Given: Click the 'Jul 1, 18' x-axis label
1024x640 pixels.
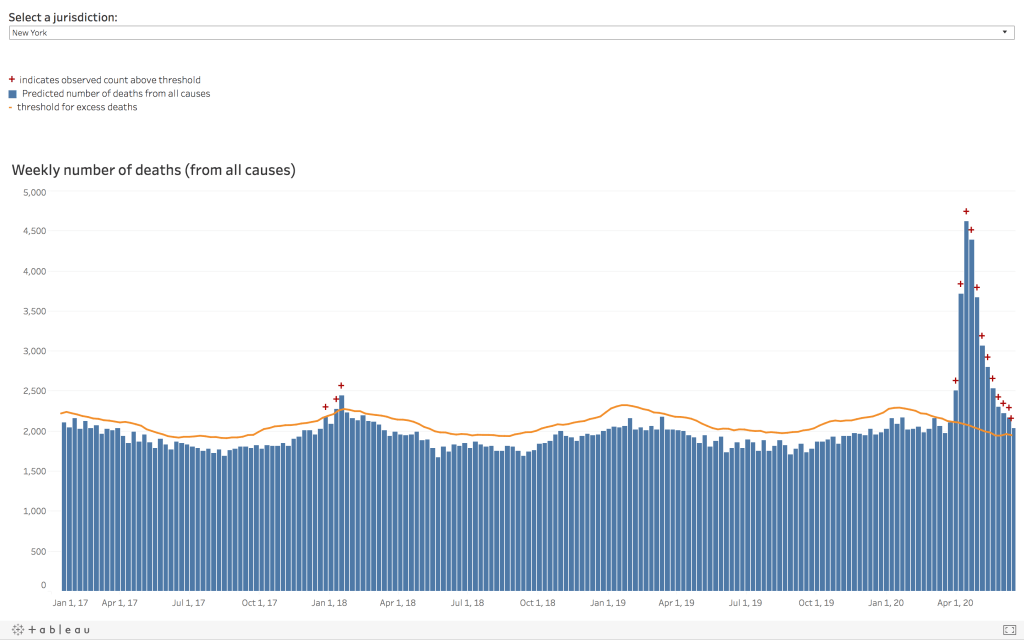Looking at the screenshot, I should [x=467, y=603].
